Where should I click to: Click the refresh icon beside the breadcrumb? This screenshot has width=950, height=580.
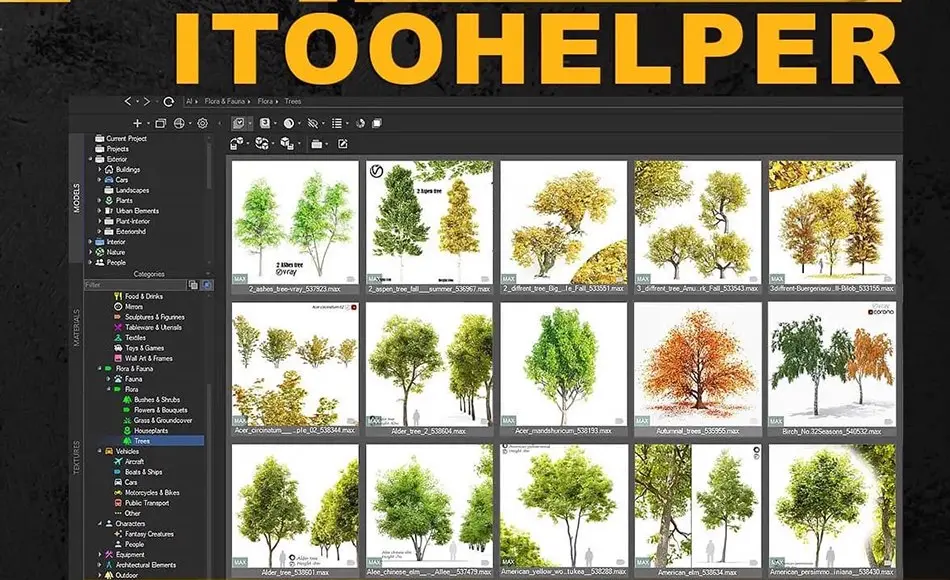(169, 101)
